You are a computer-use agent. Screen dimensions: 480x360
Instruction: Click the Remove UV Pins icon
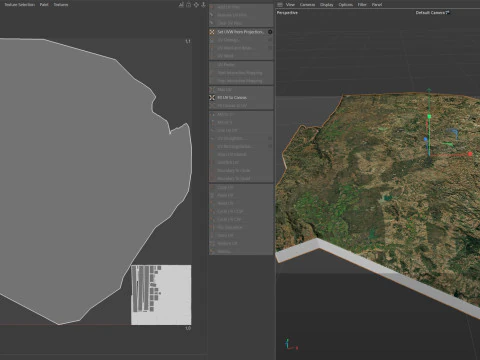[x=212, y=15]
